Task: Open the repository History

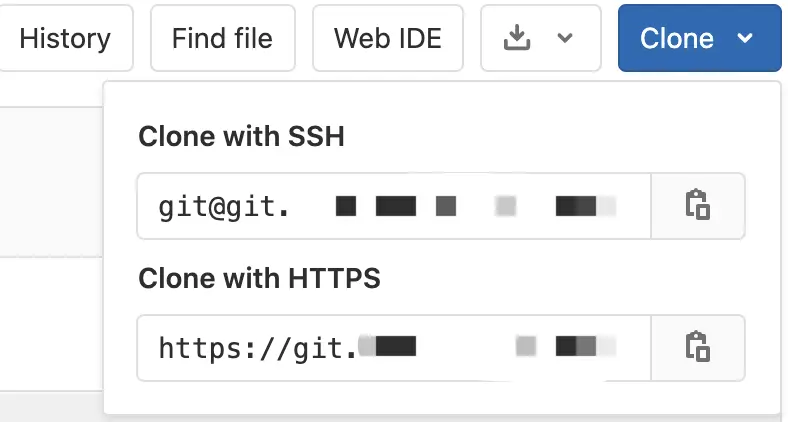Action: [x=64, y=38]
